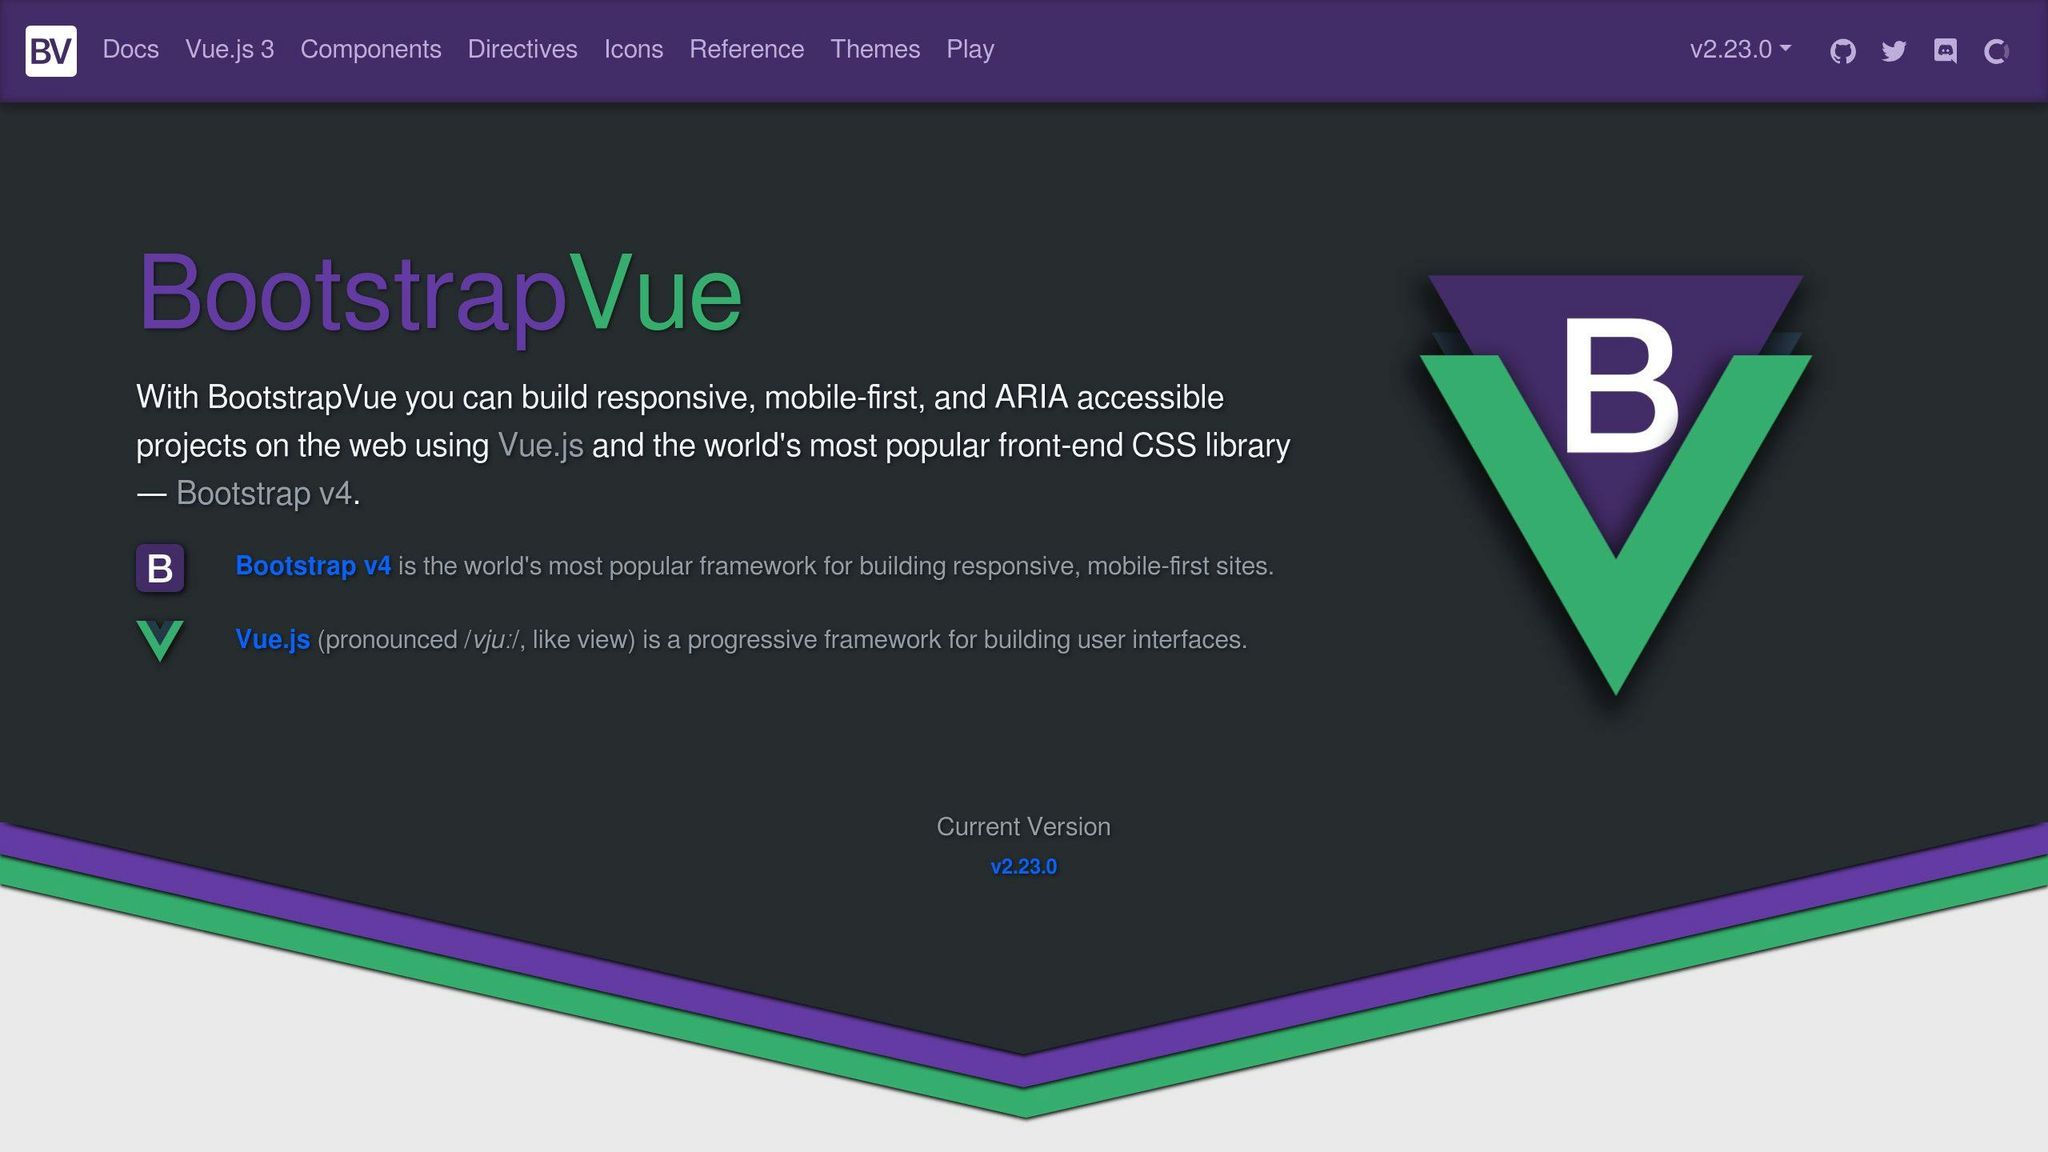The width and height of the screenshot is (2048, 1152).
Task: Click the Open Collective icon
Action: point(1996,50)
